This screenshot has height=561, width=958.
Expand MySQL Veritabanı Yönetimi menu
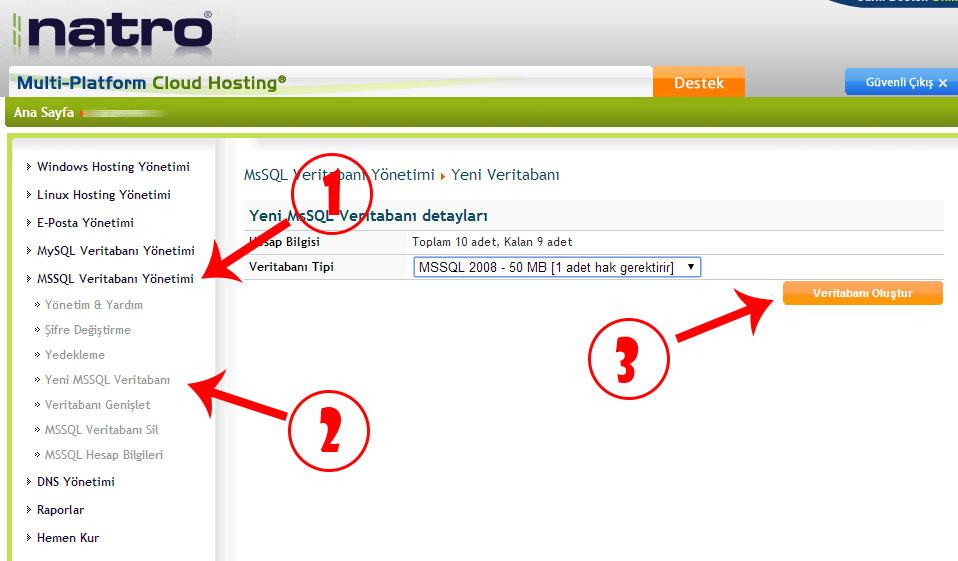coord(115,251)
